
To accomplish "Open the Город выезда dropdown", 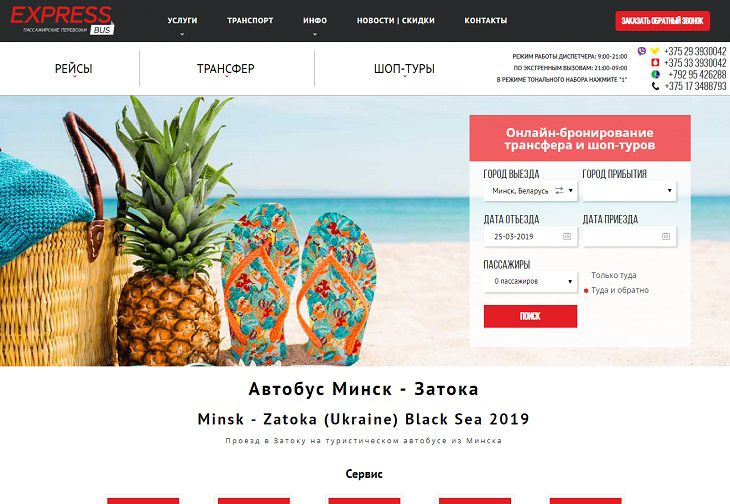I will [x=530, y=191].
